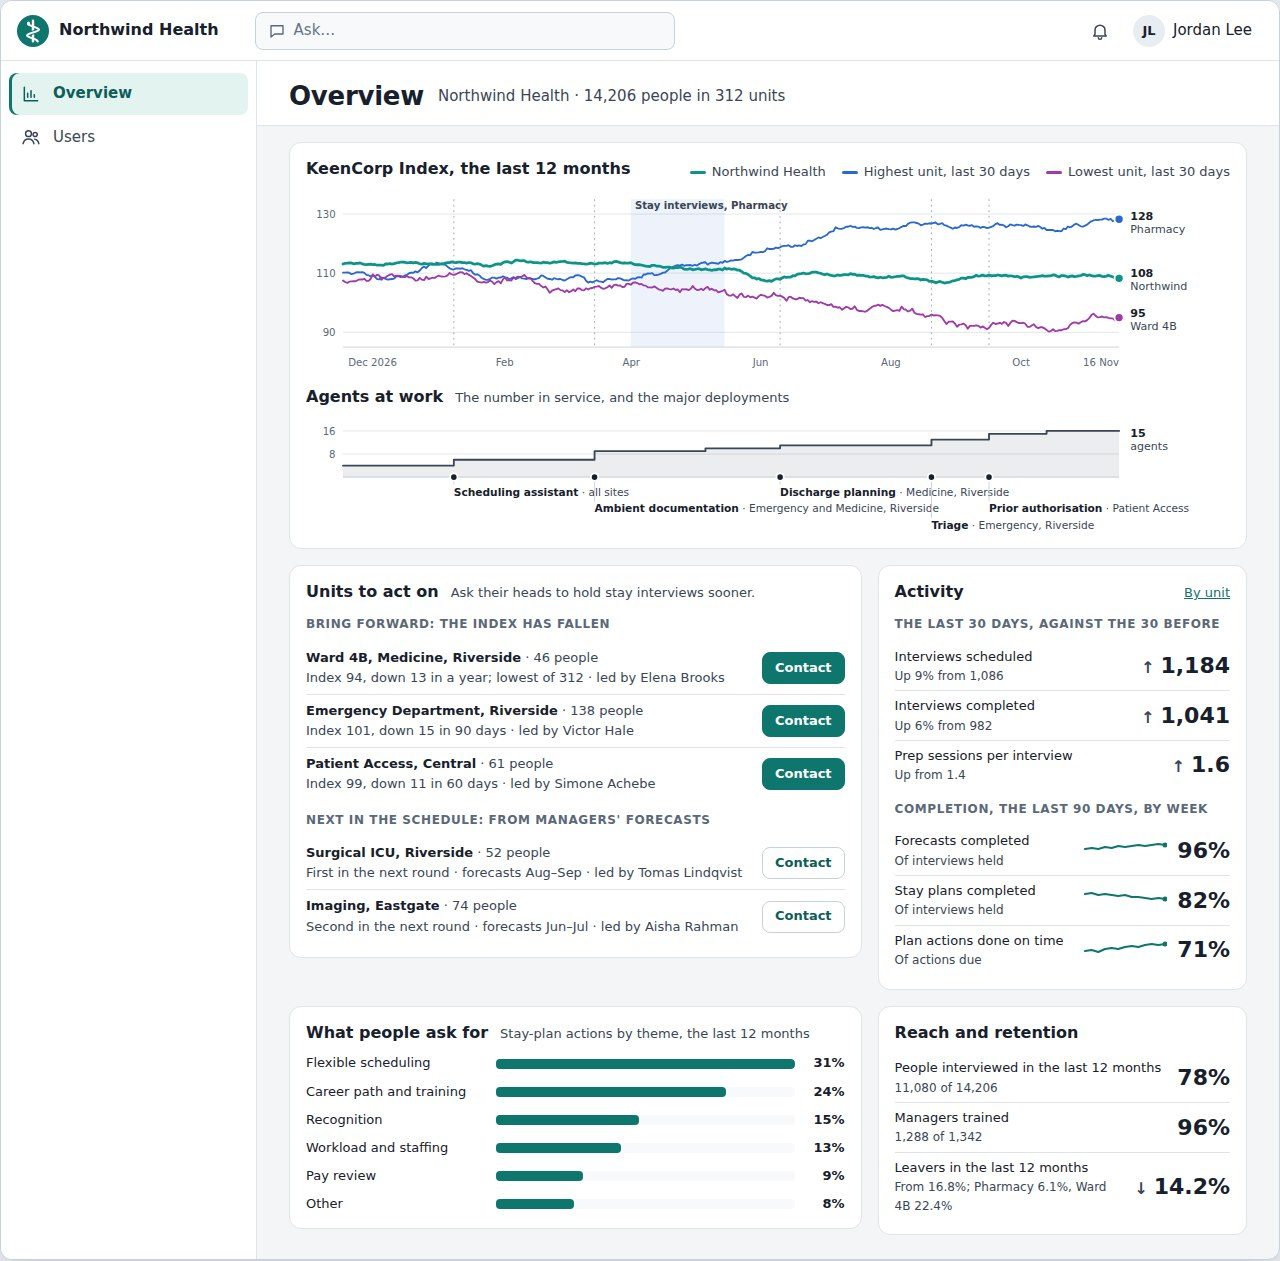The height and width of the screenshot is (1261, 1280).
Task: Contact the Emergency Department, Riverside lead
Action: coord(803,721)
